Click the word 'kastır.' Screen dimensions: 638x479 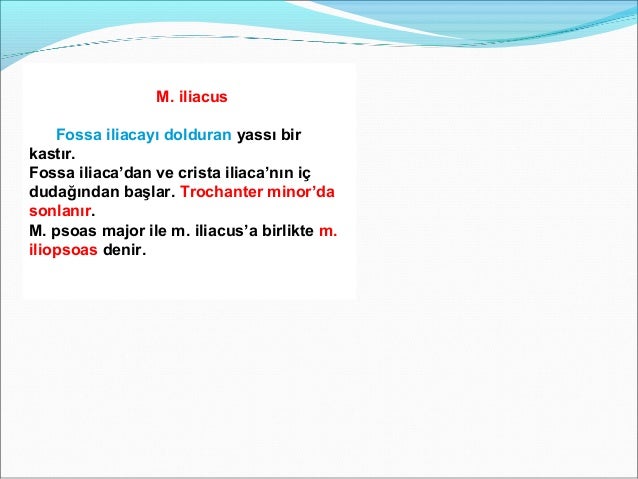pos(52,154)
